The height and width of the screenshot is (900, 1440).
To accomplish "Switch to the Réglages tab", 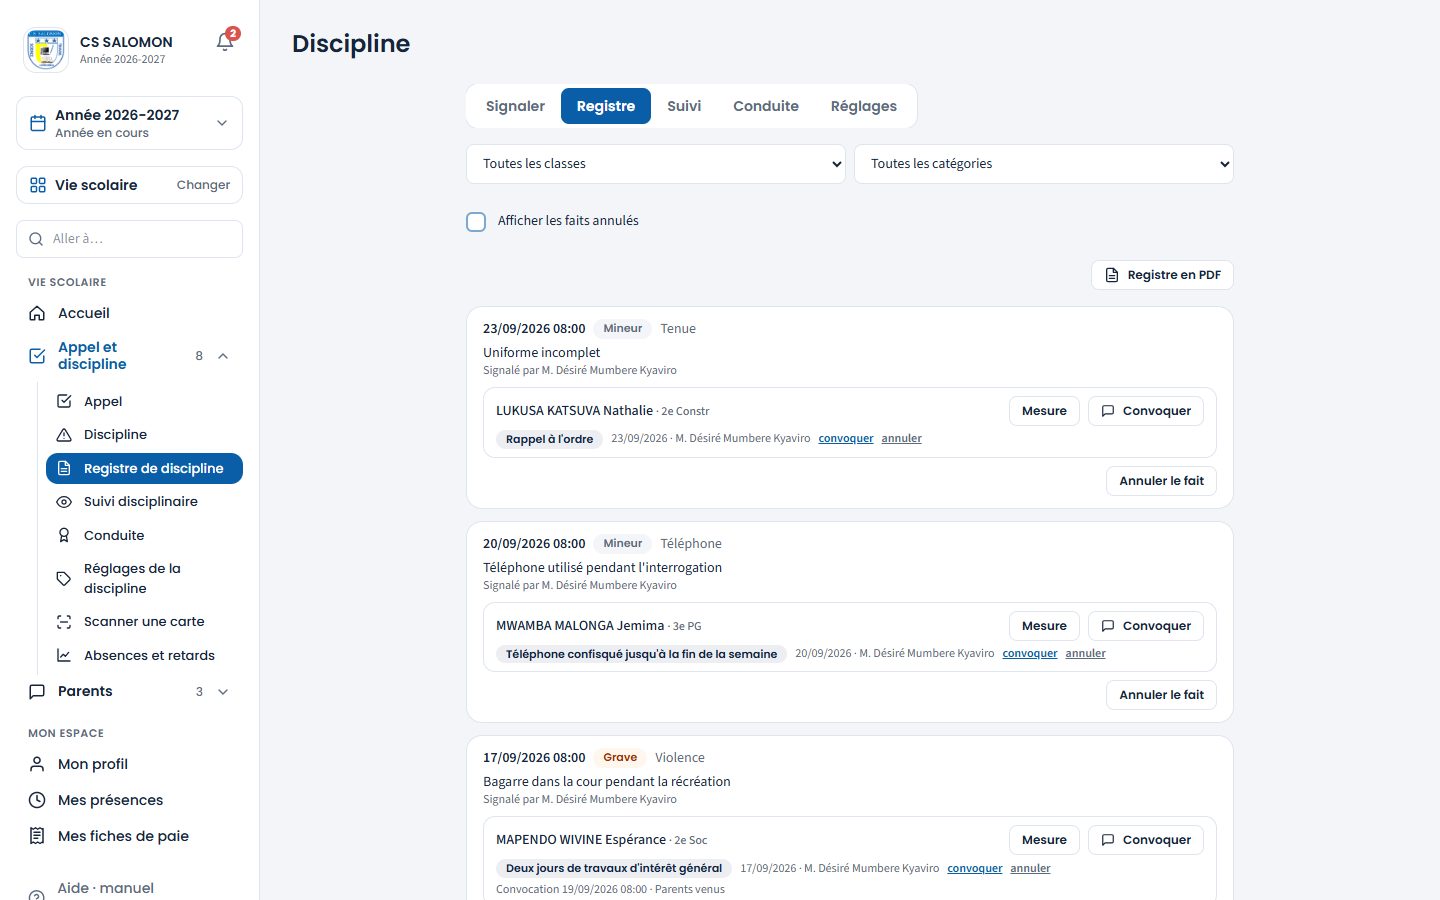I will coord(864,106).
